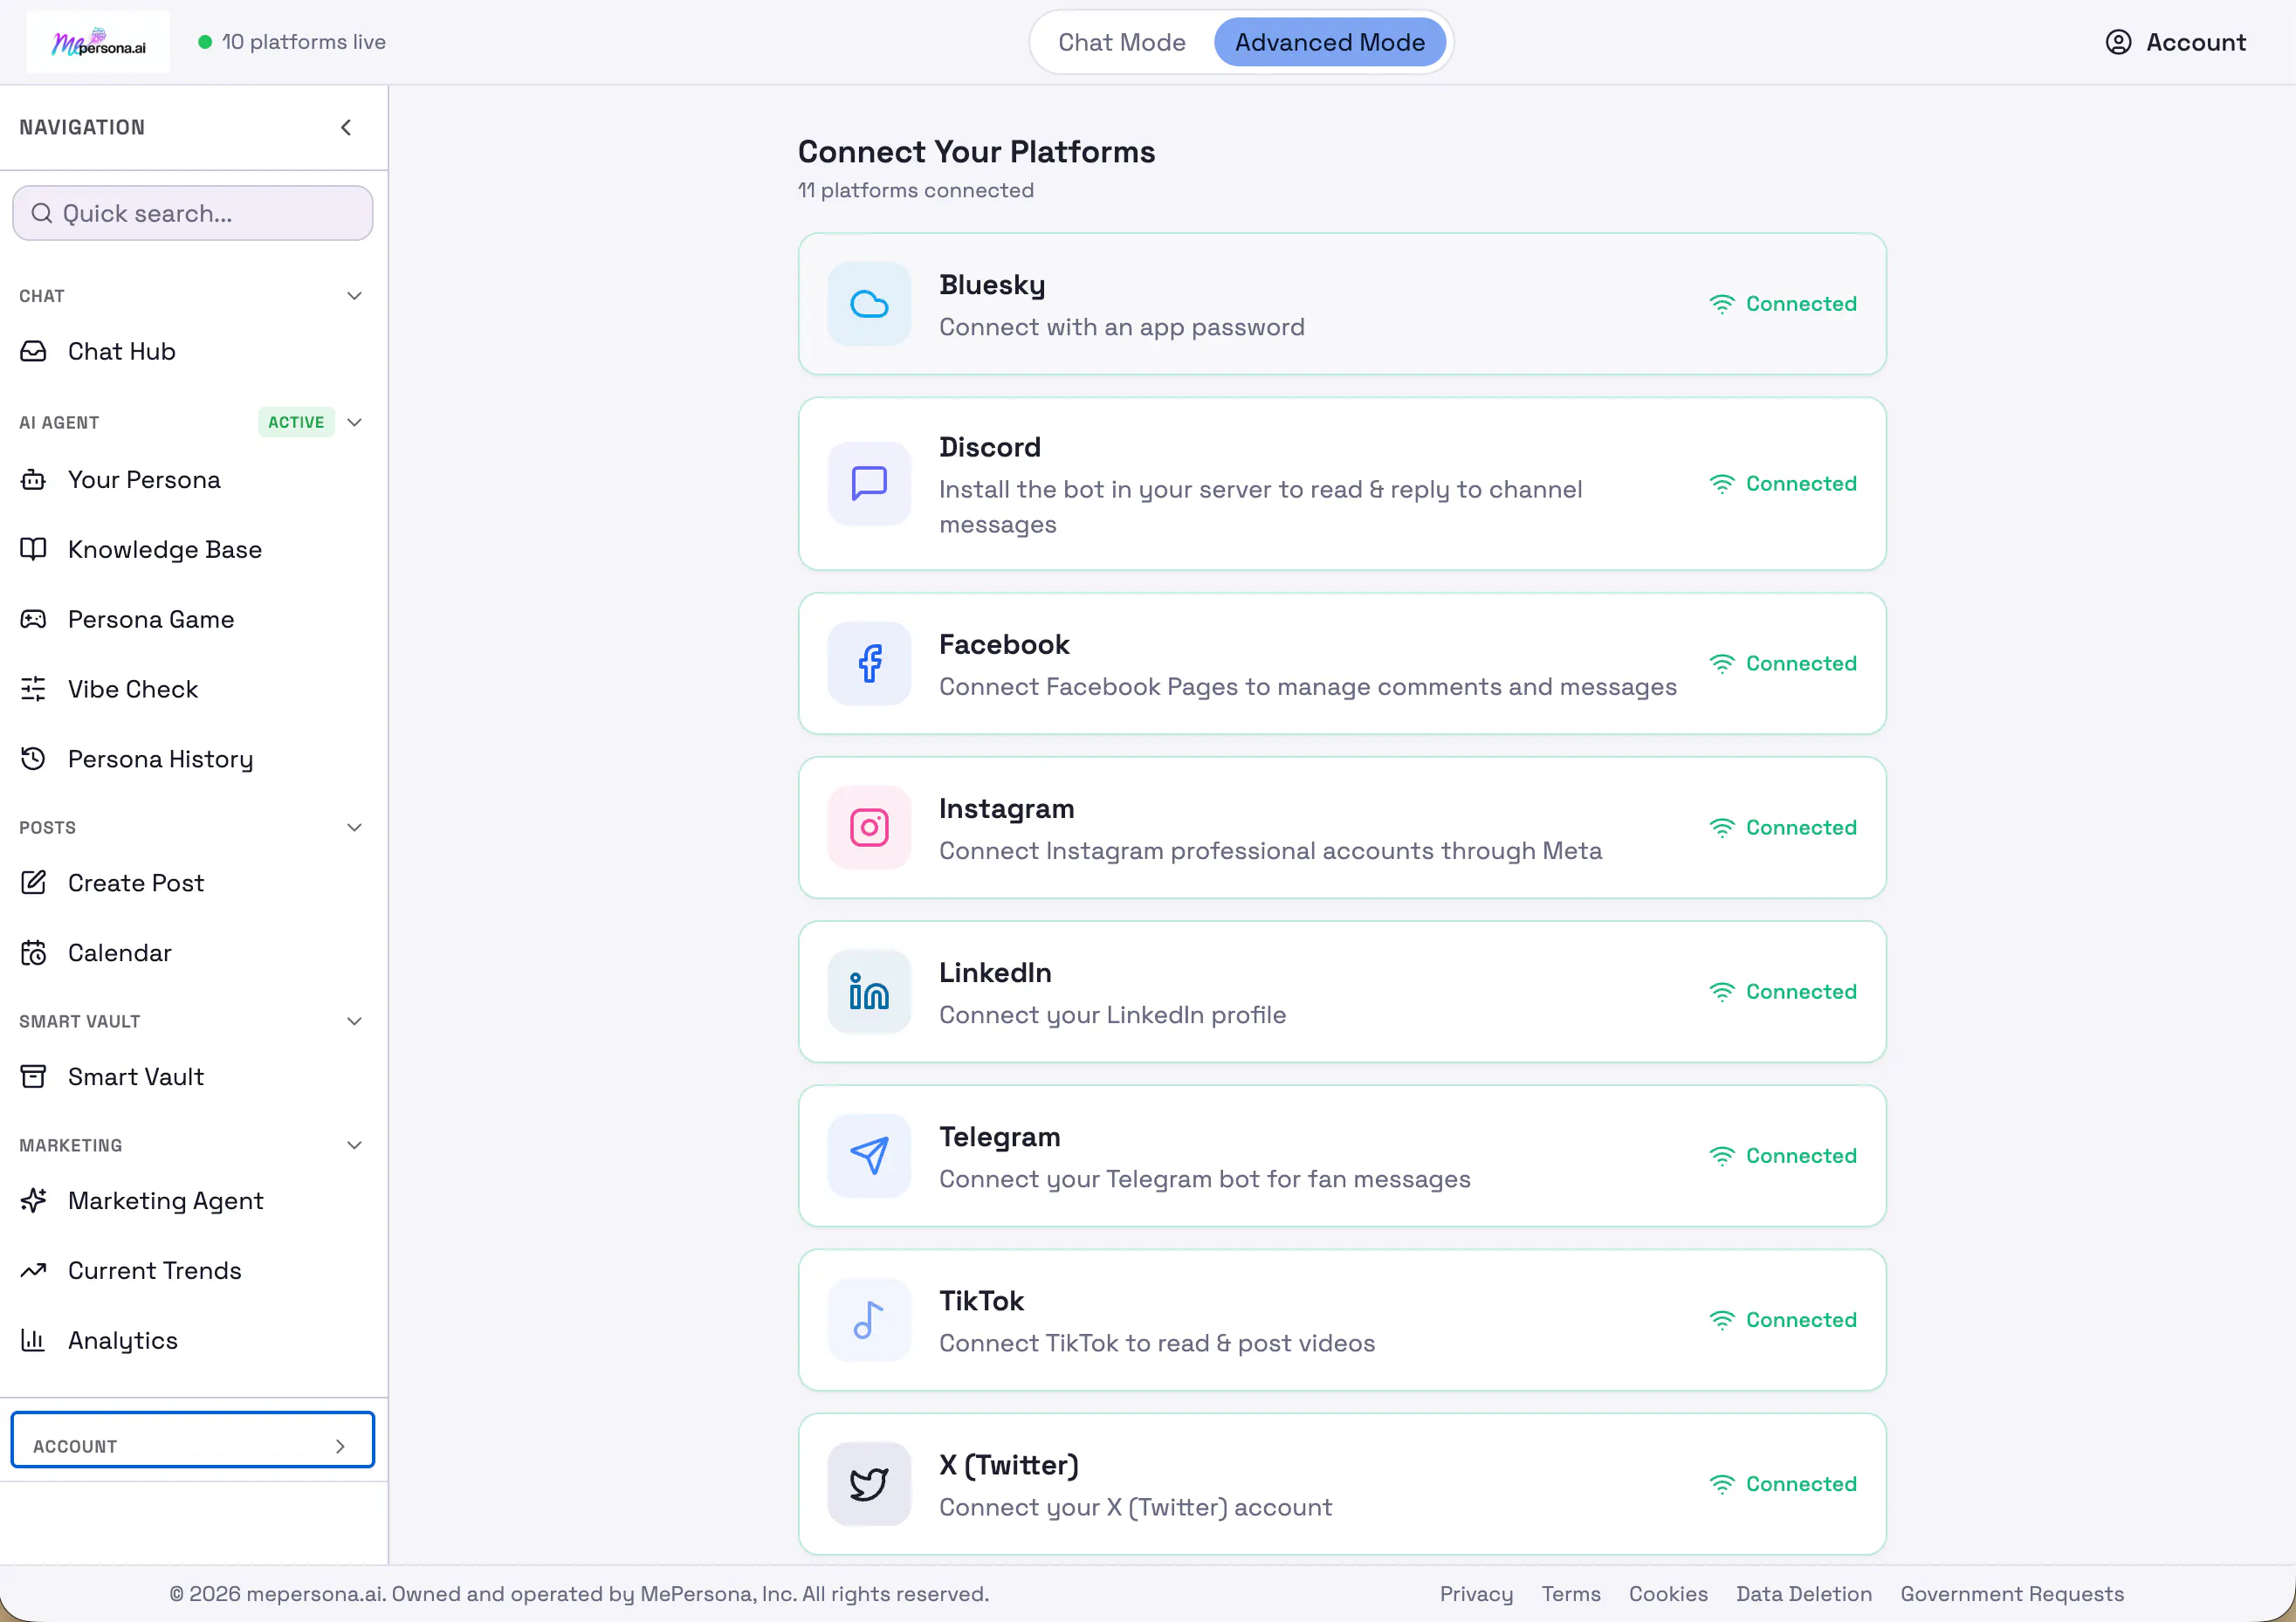Click the Account user circle icon
This screenshot has height=1622, width=2296.
2118,42
